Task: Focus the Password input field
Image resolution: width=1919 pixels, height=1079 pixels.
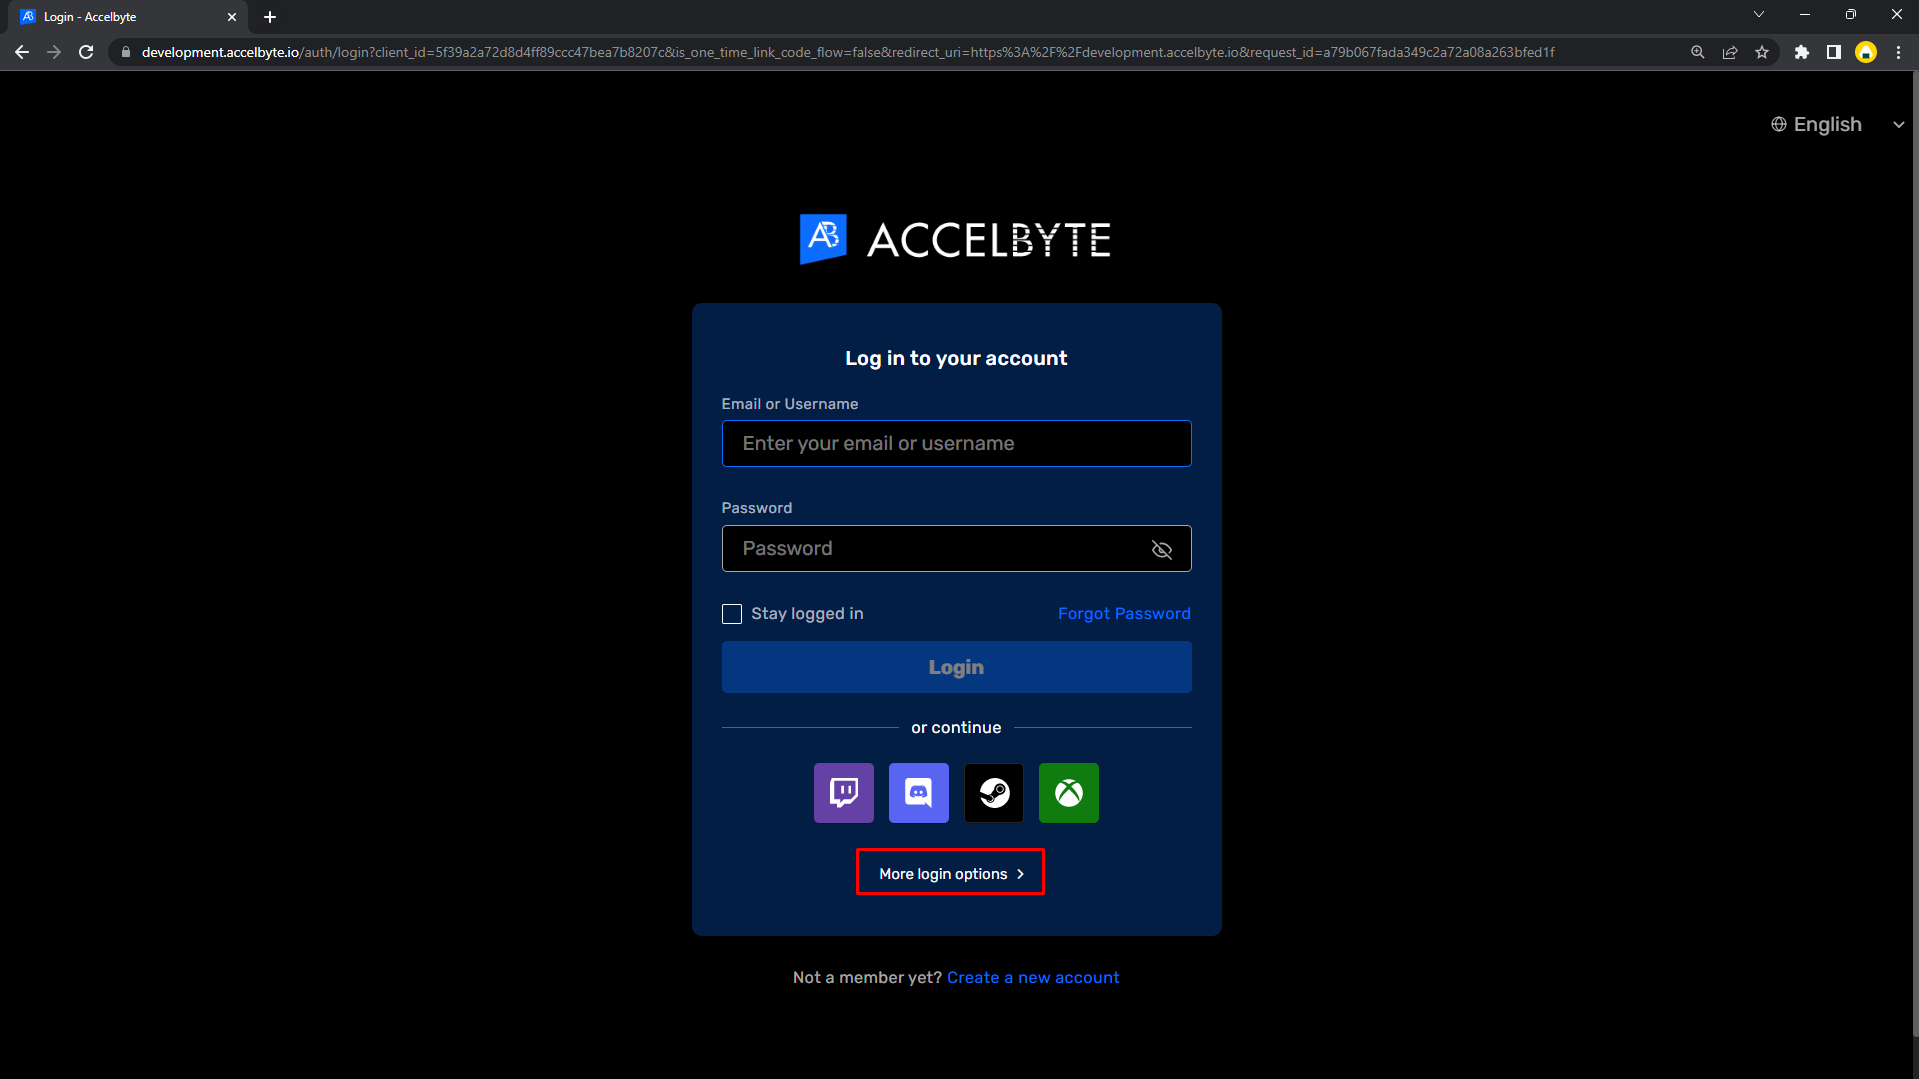Action: [956, 549]
